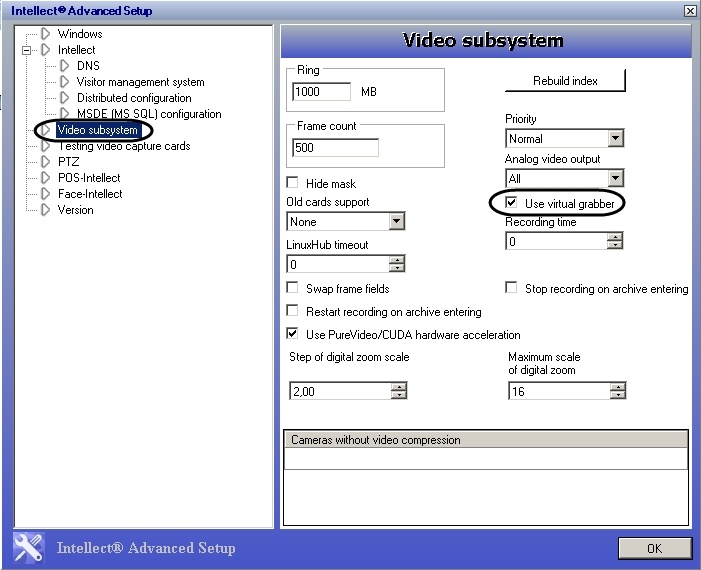
Task: Open Face-Intellect settings page
Action: pos(90,194)
